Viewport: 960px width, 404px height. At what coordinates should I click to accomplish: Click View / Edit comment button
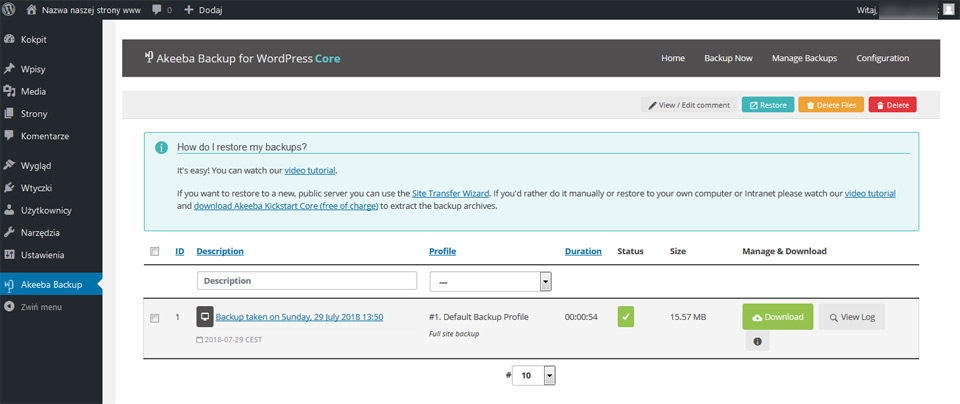[x=689, y=105]
